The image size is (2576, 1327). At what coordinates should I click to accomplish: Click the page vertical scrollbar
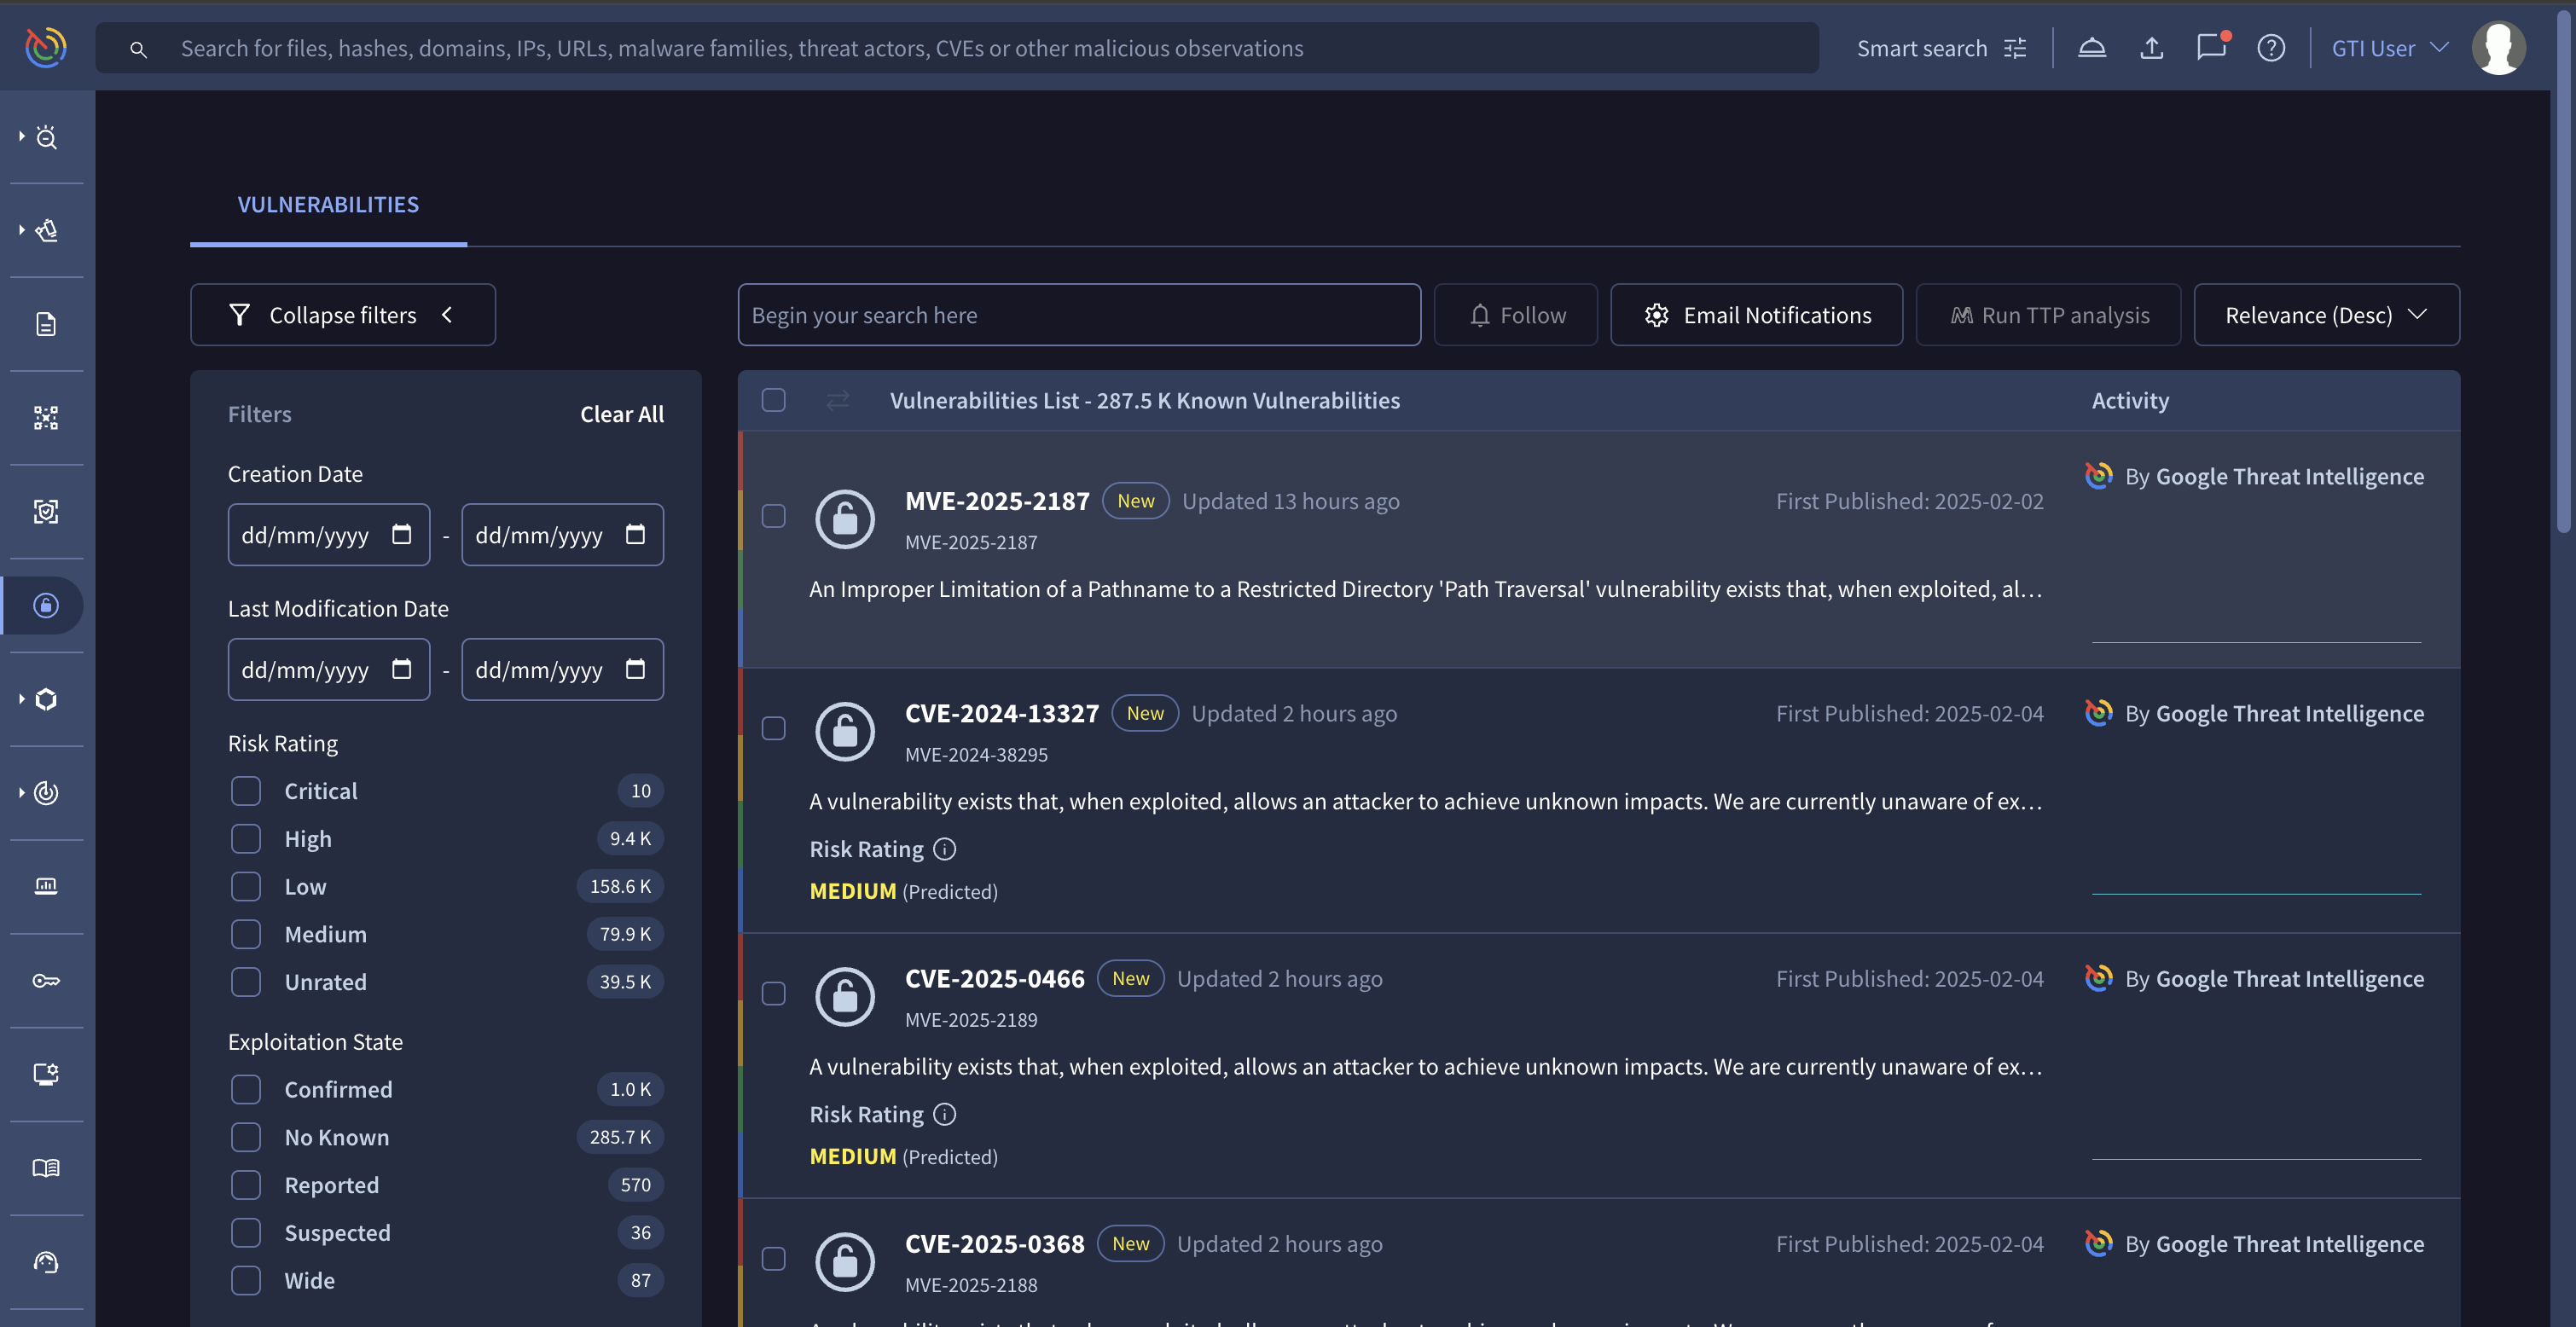(2563, 270)
